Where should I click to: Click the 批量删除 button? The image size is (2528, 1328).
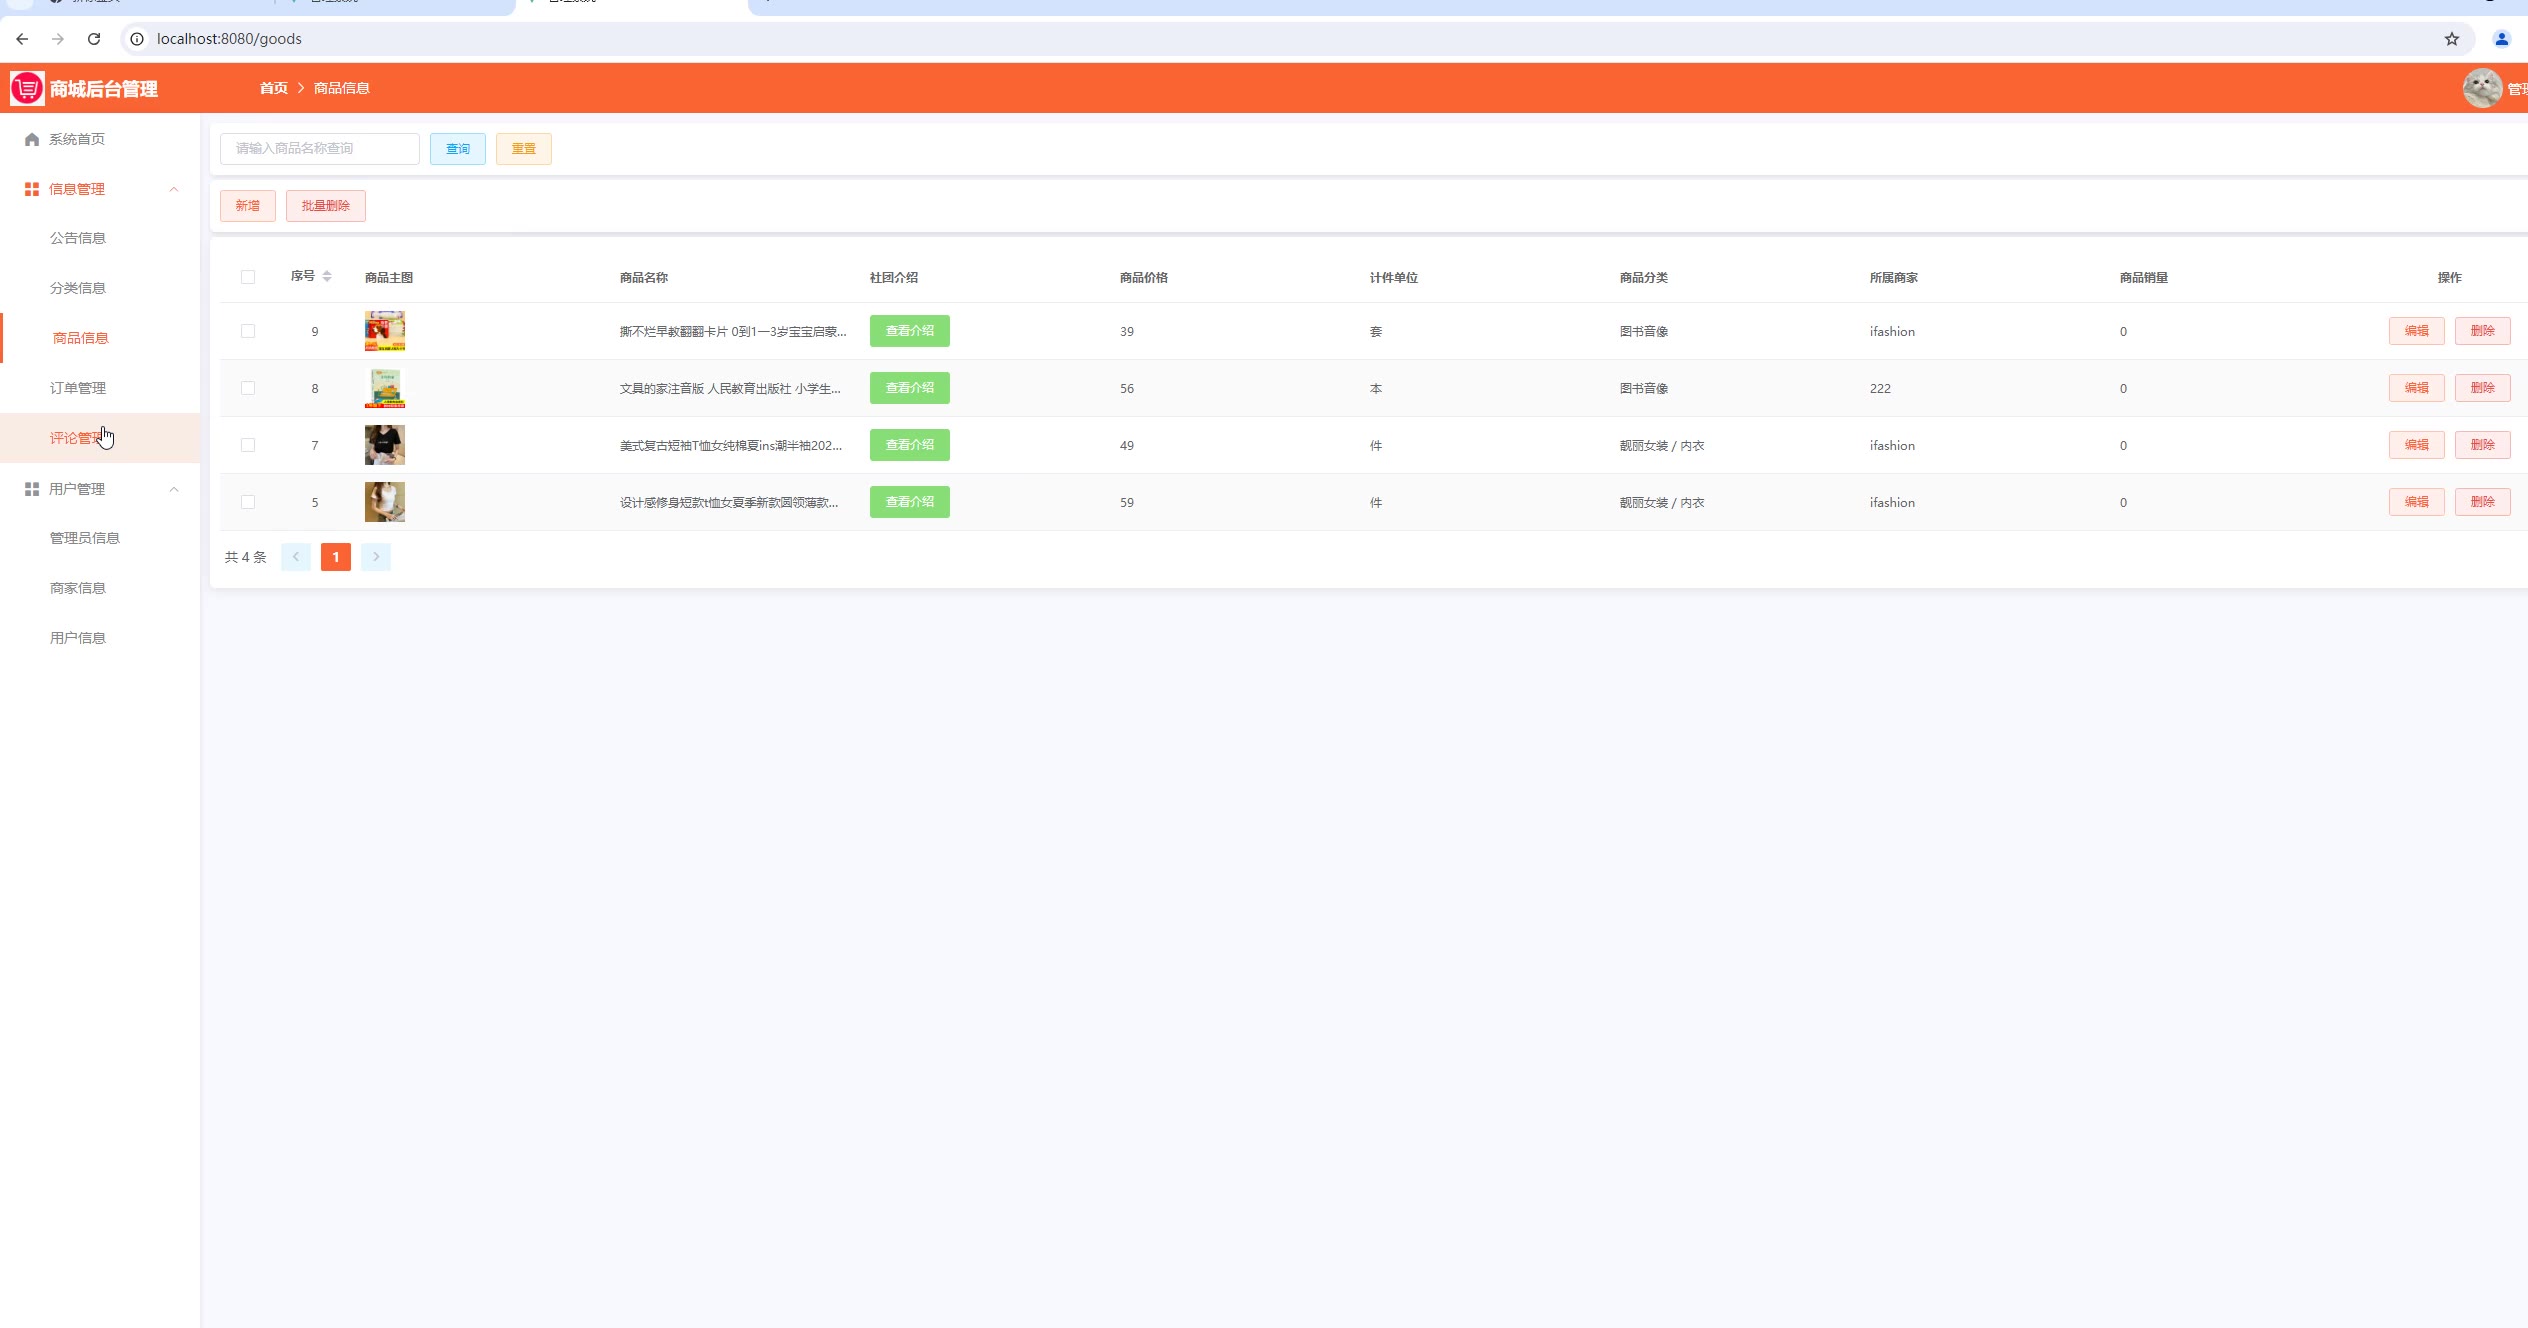[325, 206]
